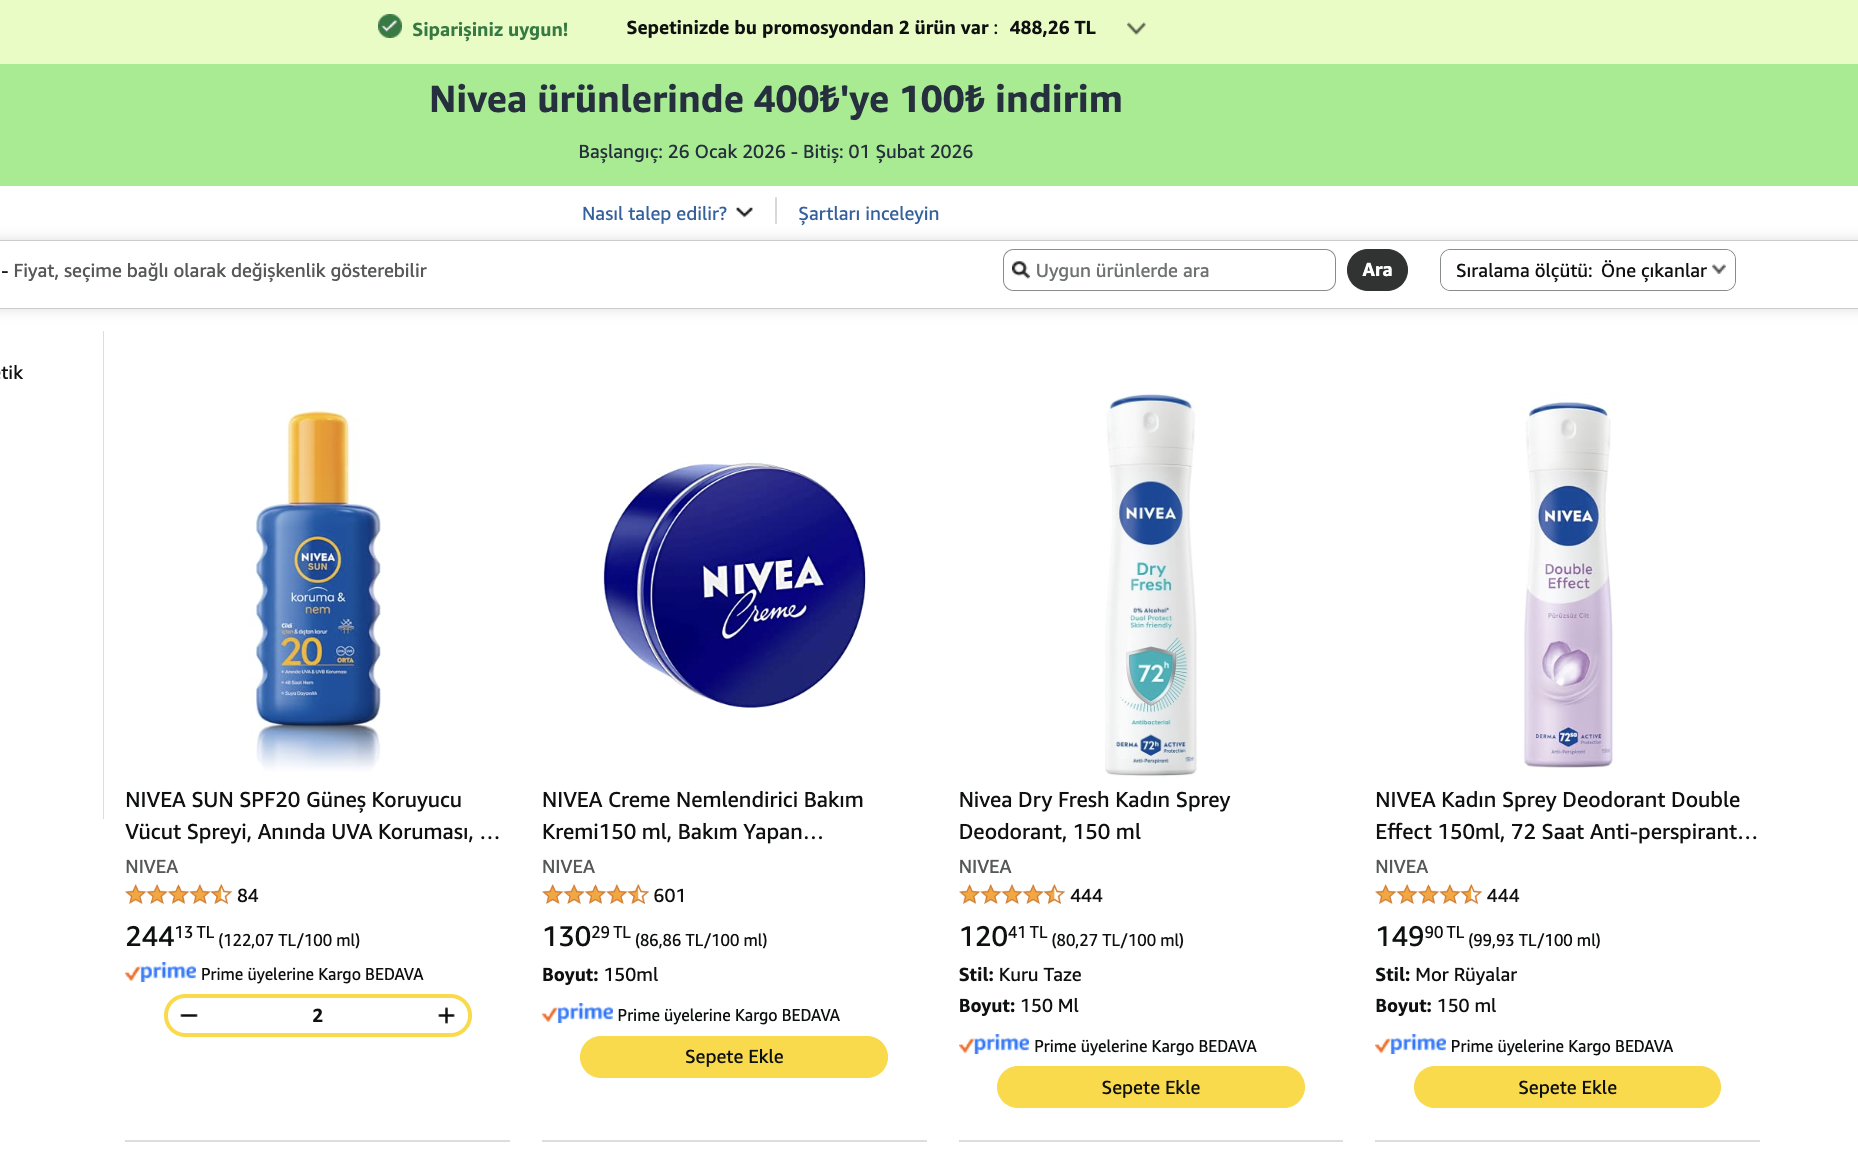This screenshot has width=1858, height=1150.
Task: Click the Prime logo under Double Effect deodorant
Action: pos(1411,1044)
